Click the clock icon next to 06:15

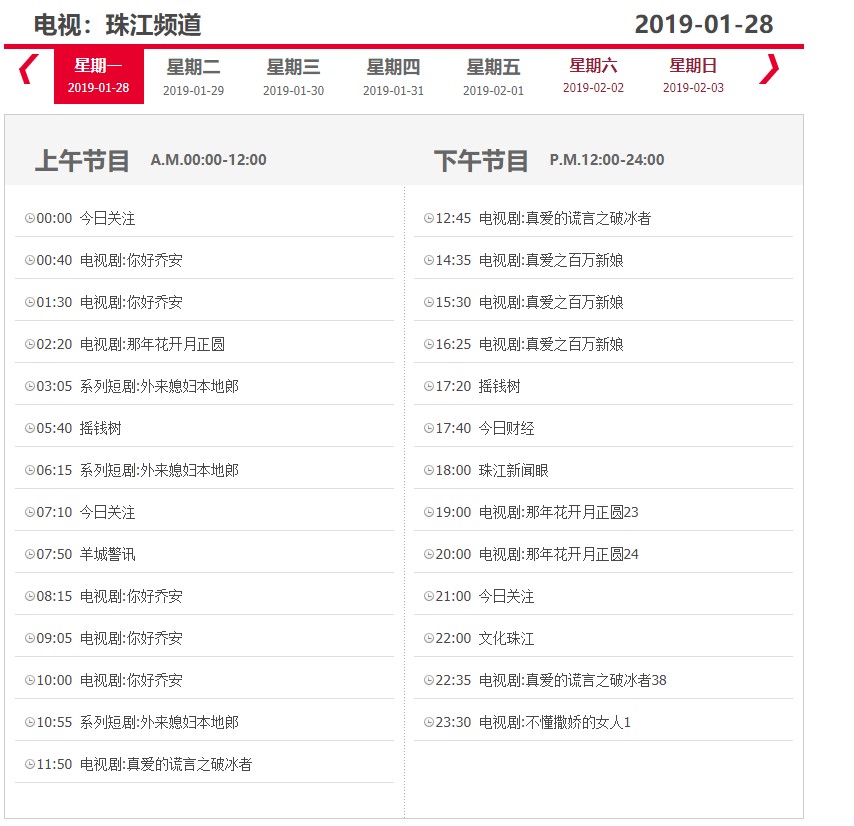pos(30,470)
